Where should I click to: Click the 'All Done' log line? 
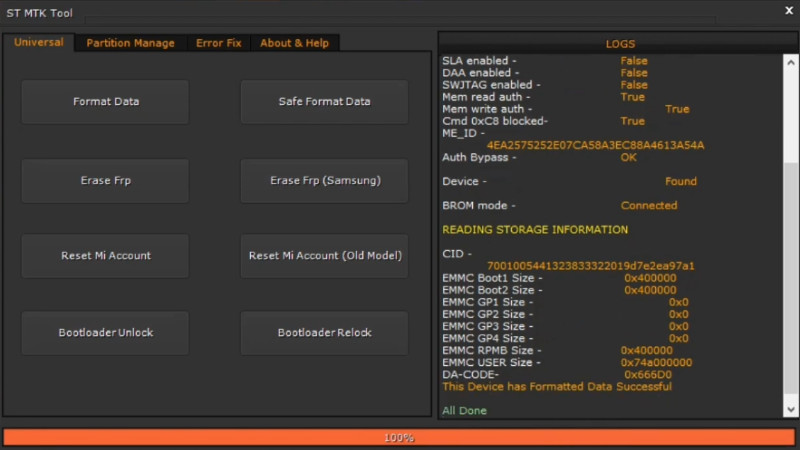[464, 411]
